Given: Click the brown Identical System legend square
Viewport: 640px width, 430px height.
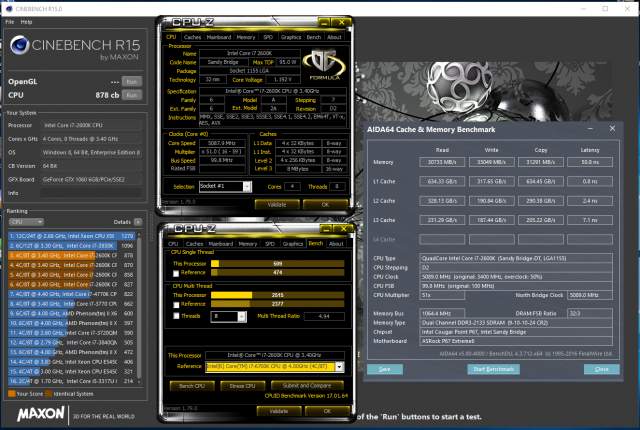Looking at the screenshot, I should coord(49,394).
